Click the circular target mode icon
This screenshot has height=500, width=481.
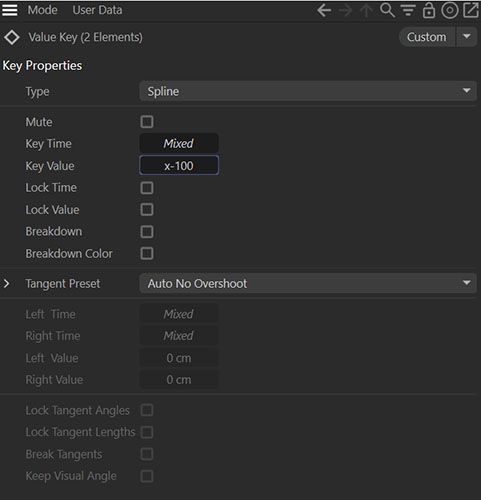pyautogui.click(x=450, y=10)
